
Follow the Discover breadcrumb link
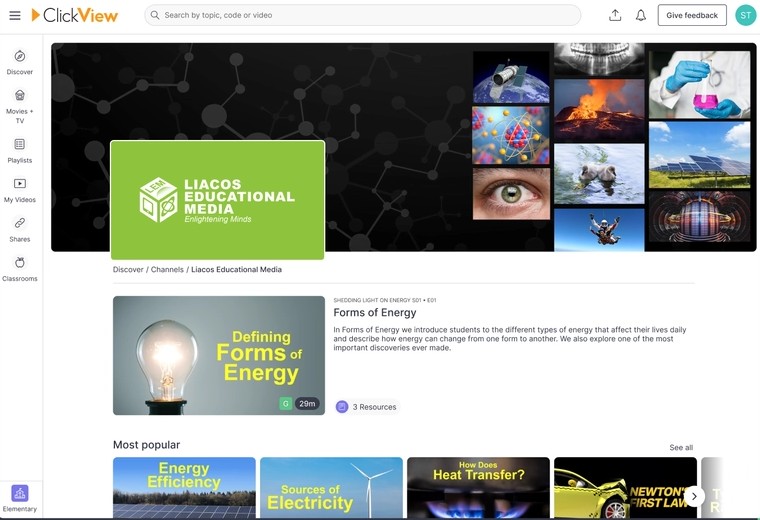[128, 269]
